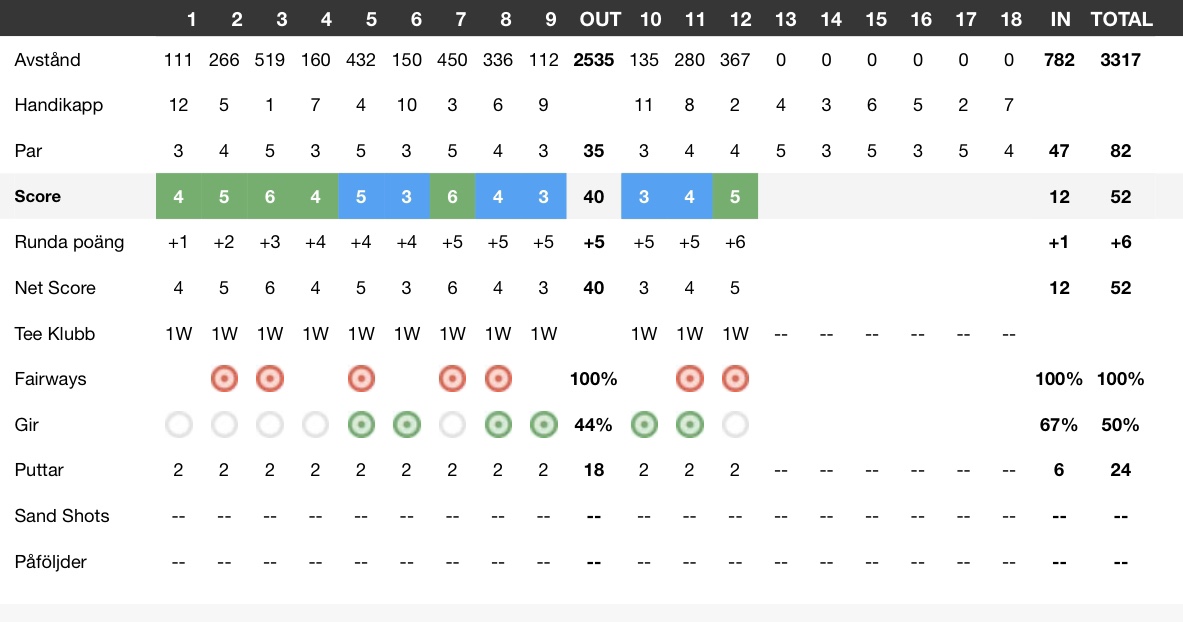This screenshot has height=622, width=1183.
Task: Select the green score cell for hole 3
Action: (269, 196)
